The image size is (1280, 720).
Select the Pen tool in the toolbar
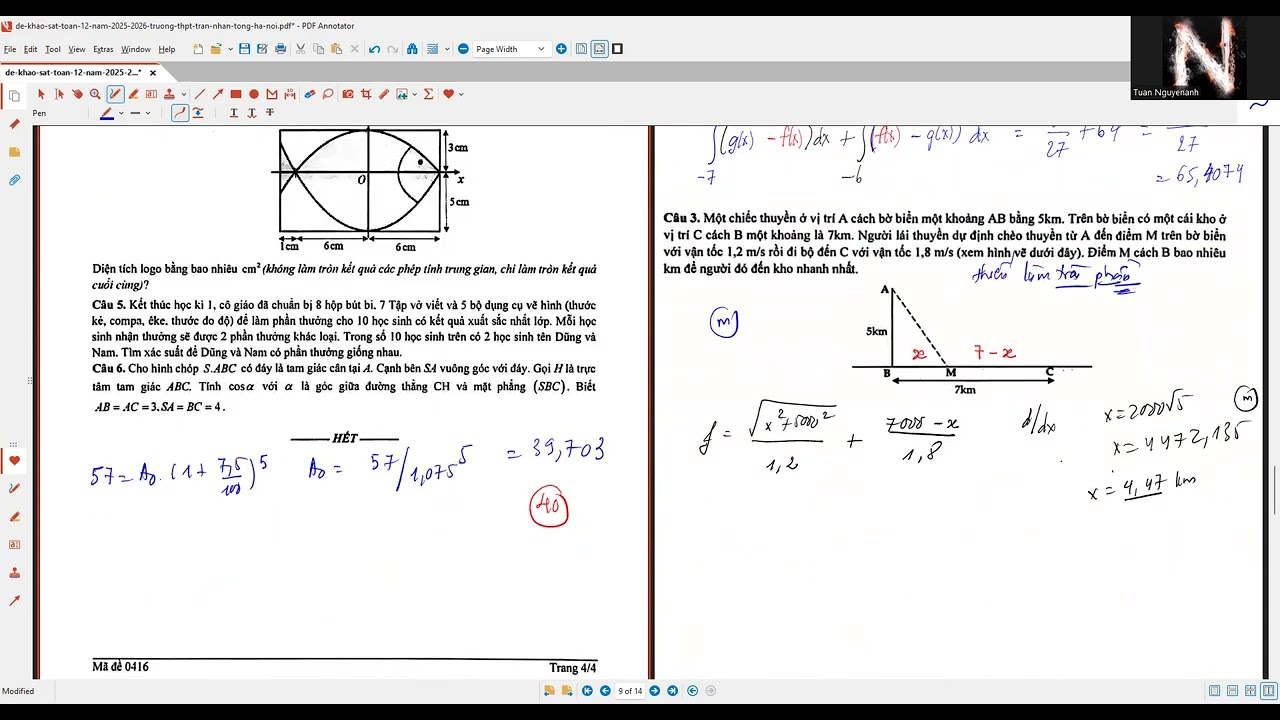116,94
